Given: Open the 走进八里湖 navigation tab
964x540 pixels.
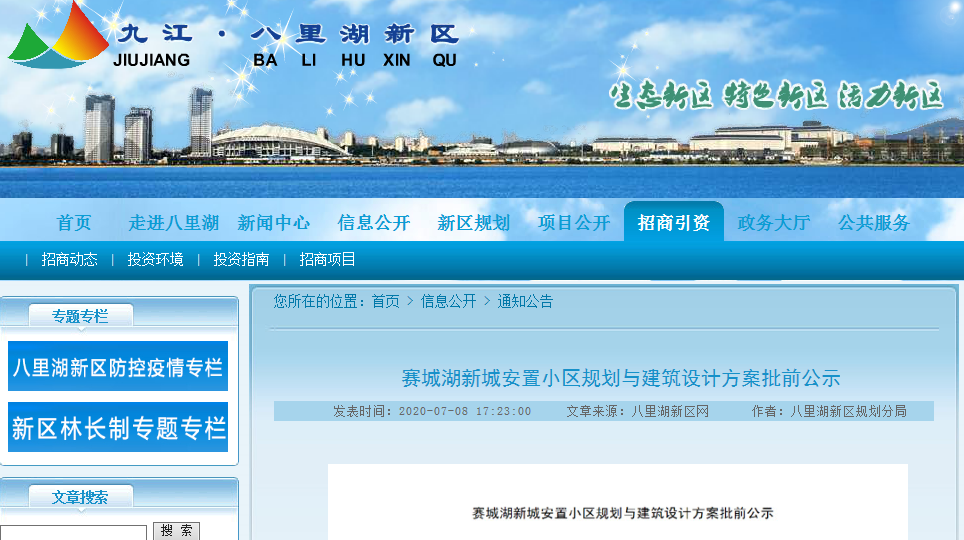Looking at the screenshot, I should tap(174, 223).
